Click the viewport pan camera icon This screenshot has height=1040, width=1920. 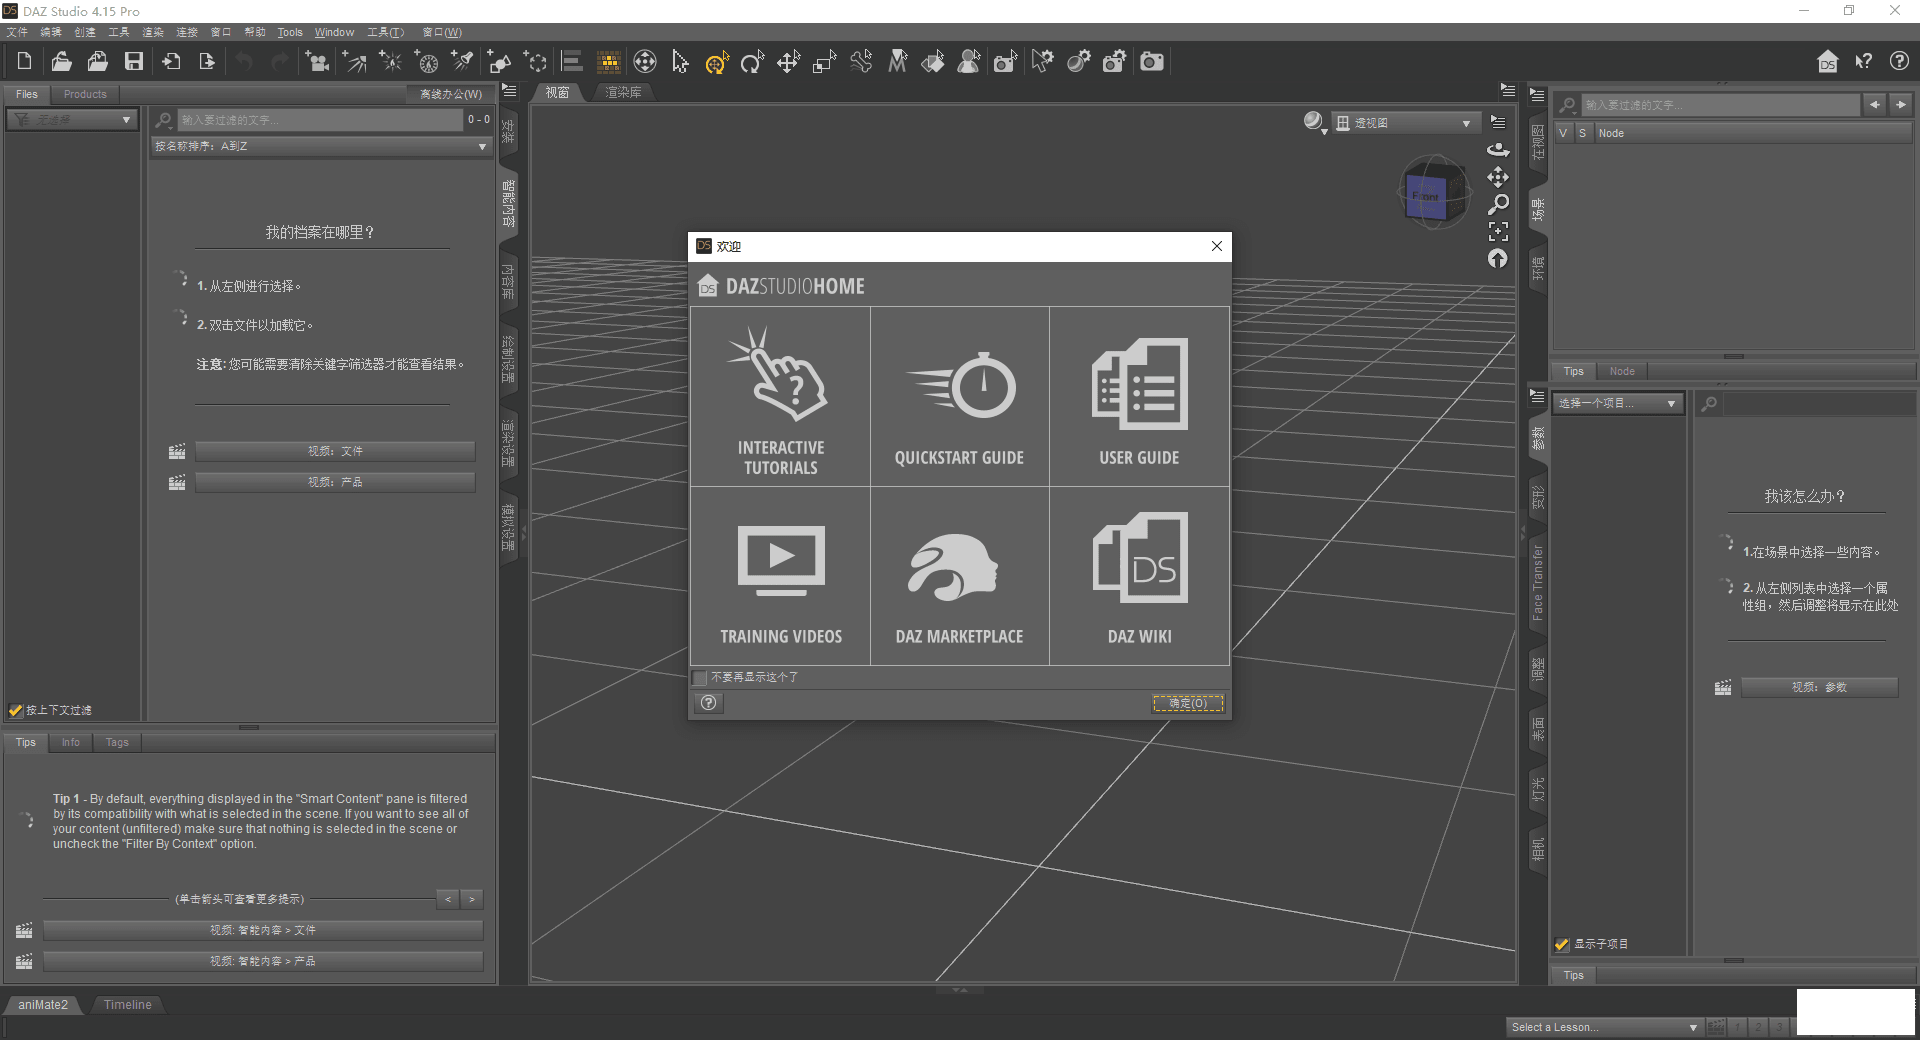click(x=1497, y=177)
